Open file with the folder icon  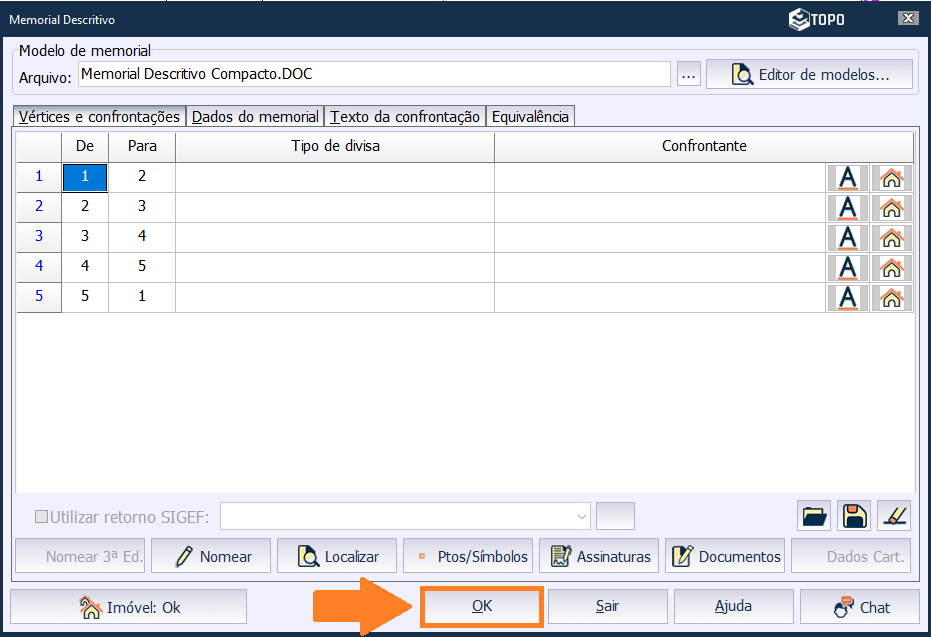click(816, 516)
